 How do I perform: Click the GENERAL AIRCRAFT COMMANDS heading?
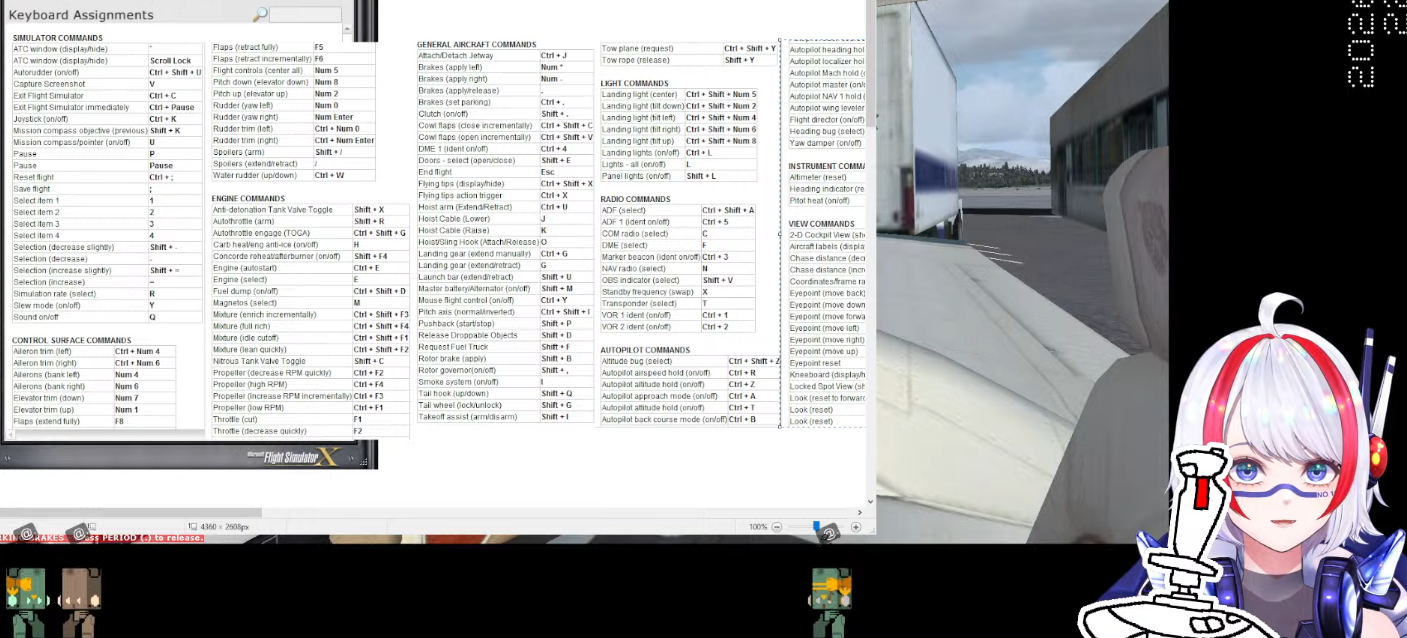click(476, 44)
